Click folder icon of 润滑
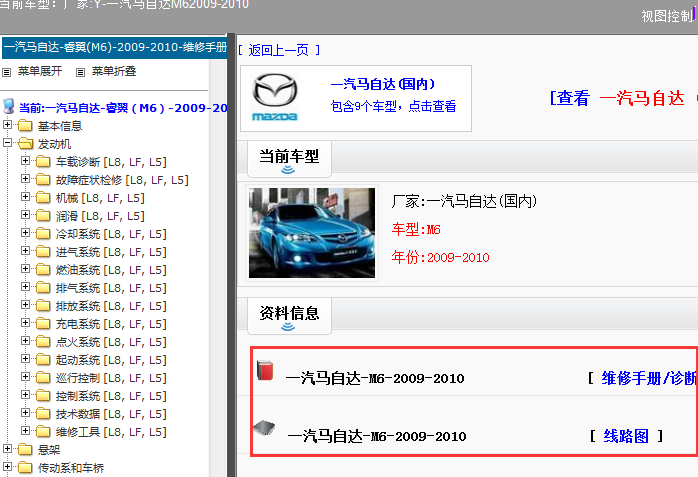This screenshot has height=477, width=698. 43,215
